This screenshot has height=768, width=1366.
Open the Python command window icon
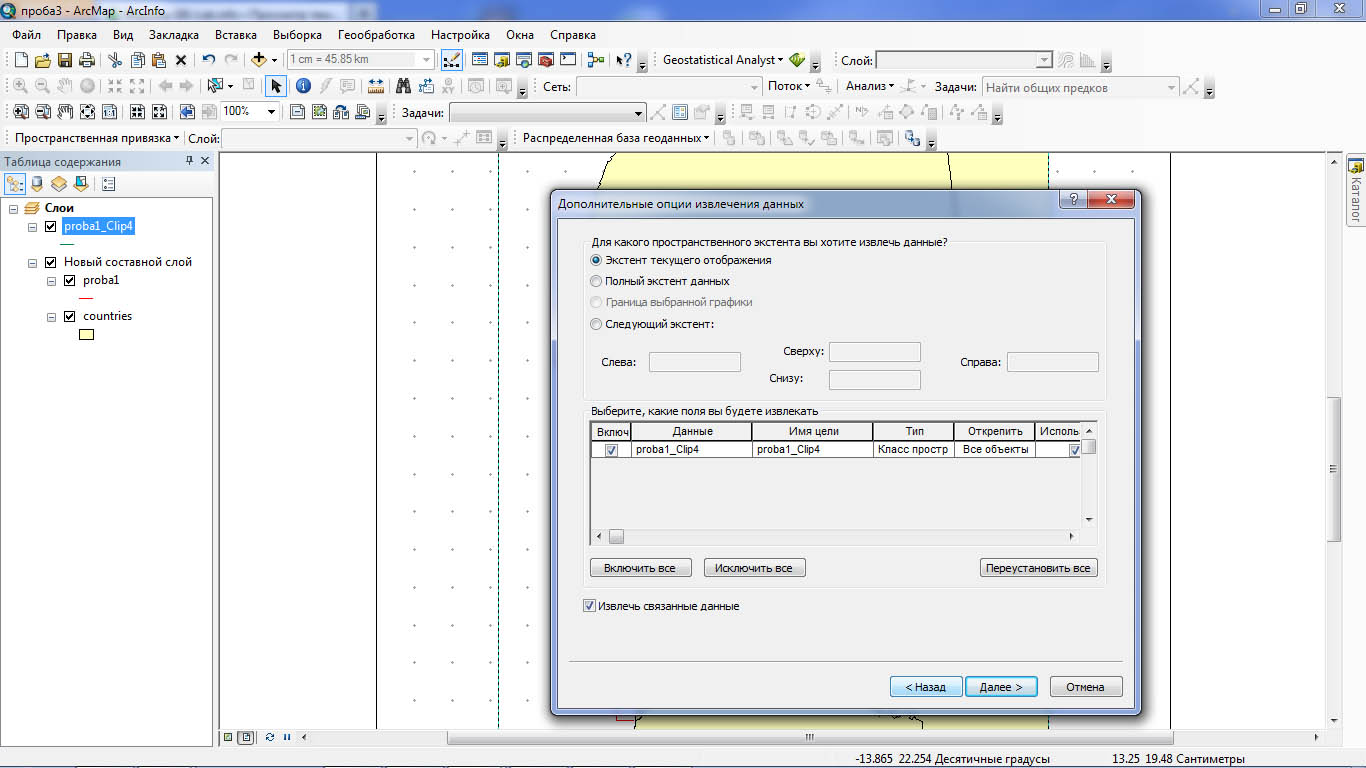(x=568, y=60)
